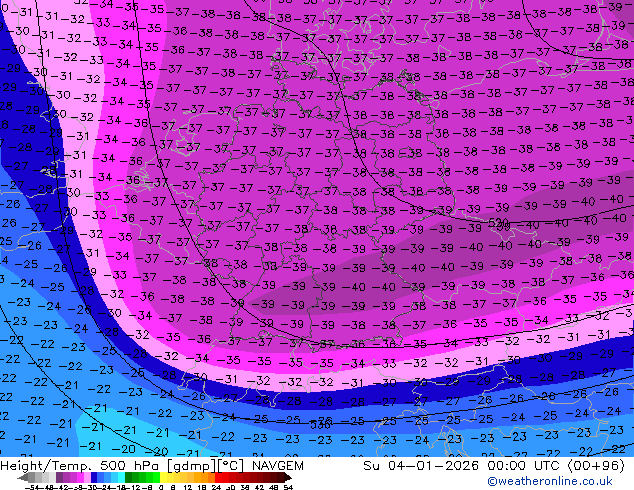This screenshot has height=490, width=634.
Task: Click the '54' legend scale value at far right
Action: coord(288,488)
